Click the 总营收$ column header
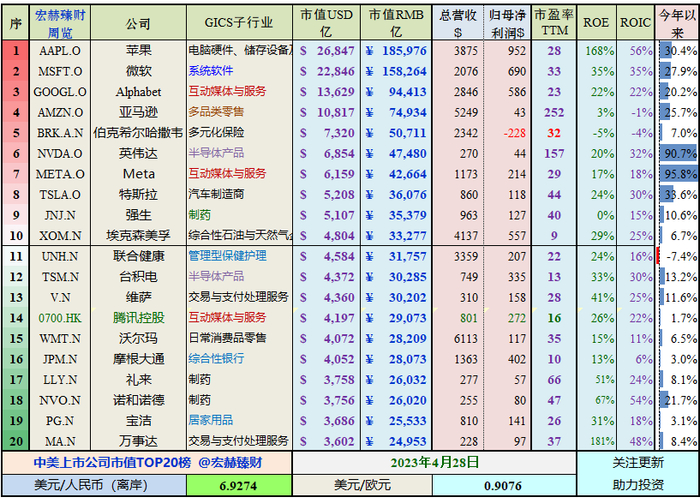Screen dimensions: 700x498 tap(458, 23)
